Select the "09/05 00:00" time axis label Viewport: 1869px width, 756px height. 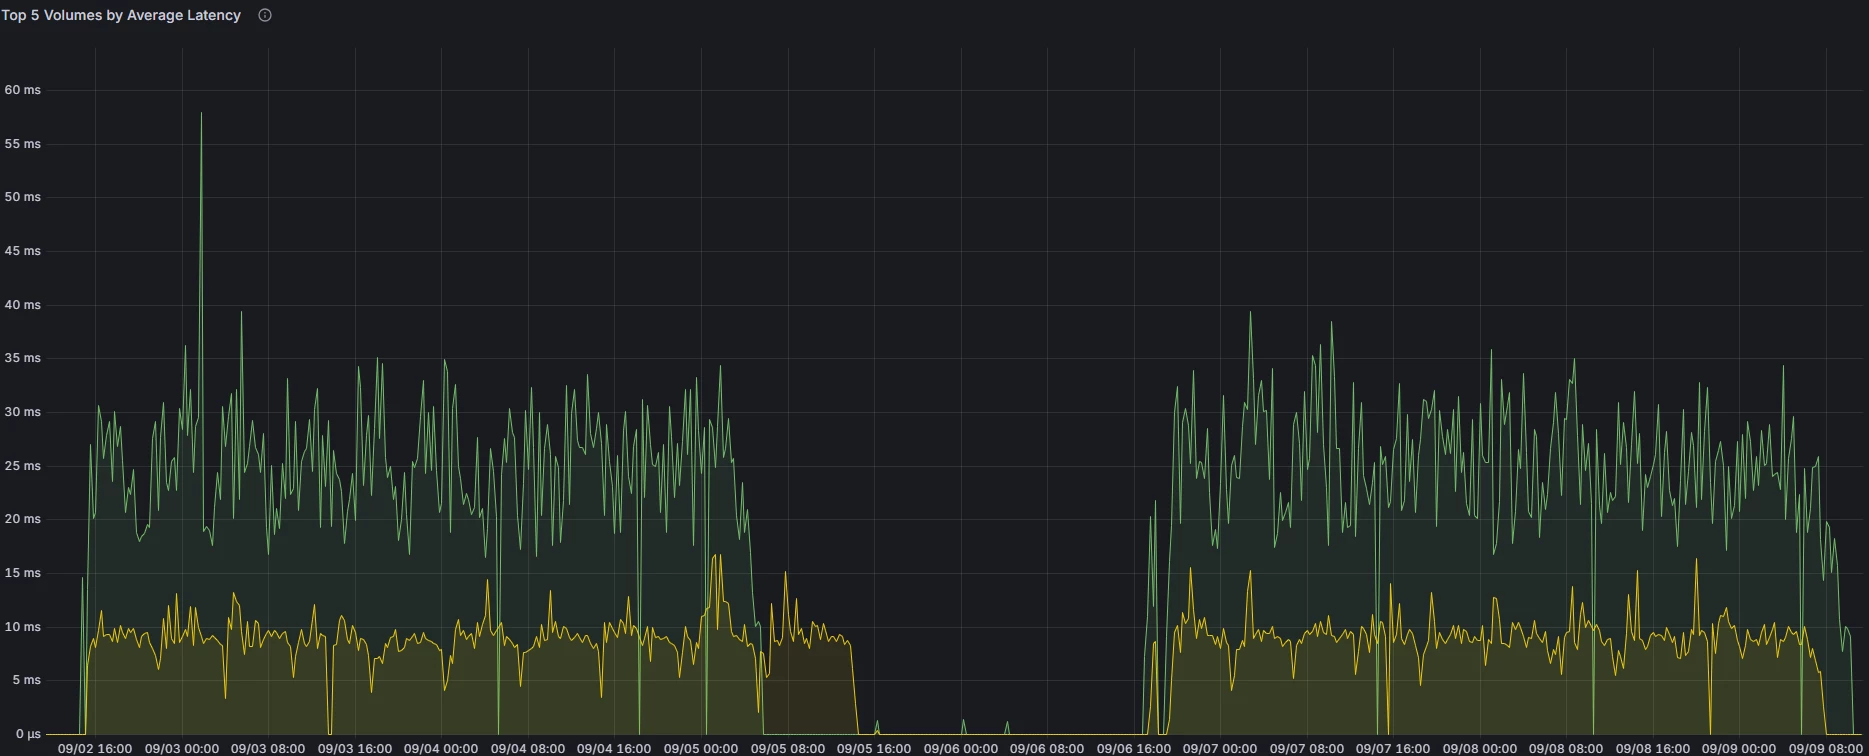pos(701,748)
